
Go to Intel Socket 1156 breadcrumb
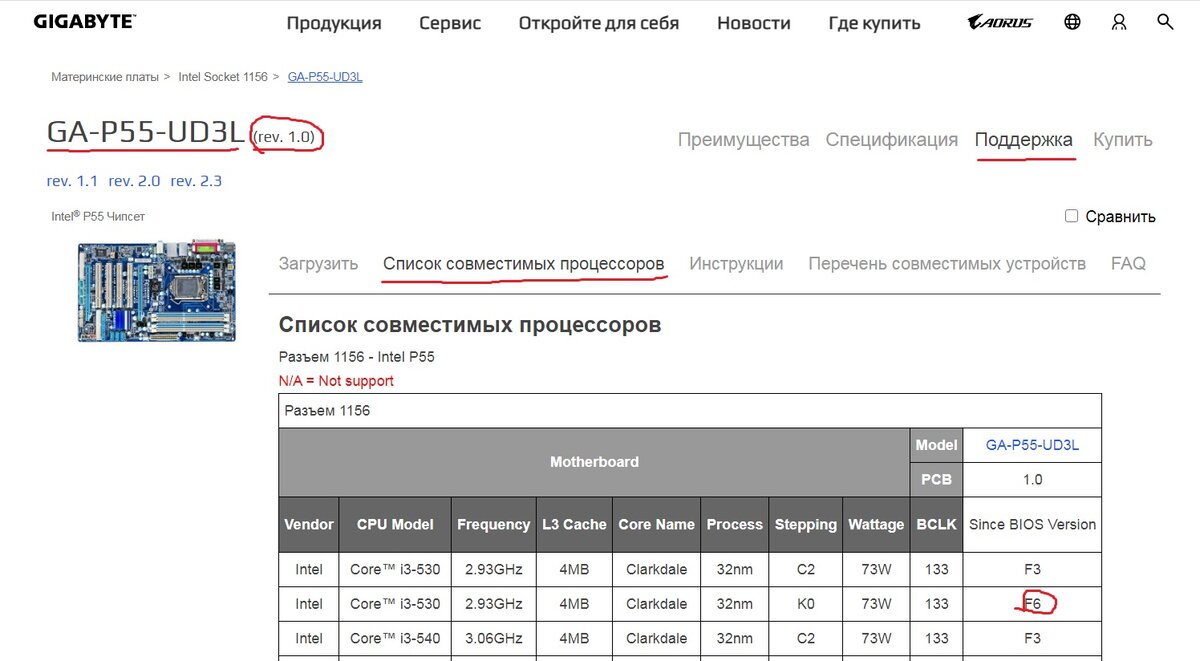coord(223,77)
